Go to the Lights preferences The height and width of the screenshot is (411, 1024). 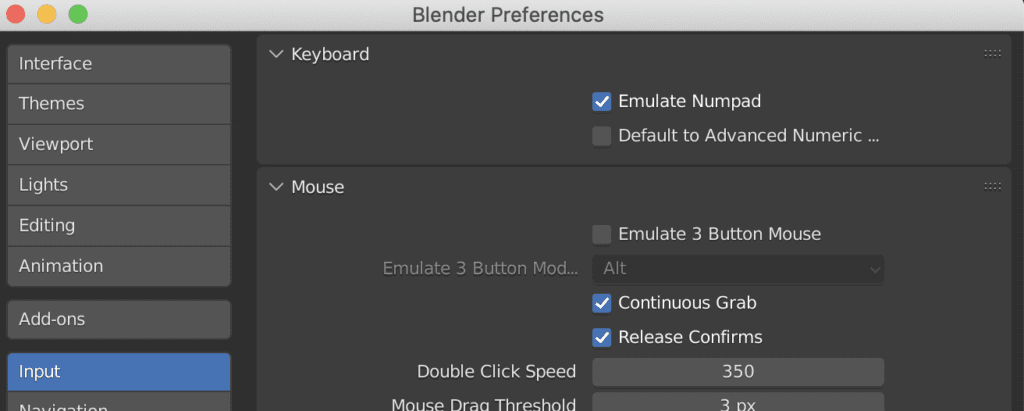119,185
